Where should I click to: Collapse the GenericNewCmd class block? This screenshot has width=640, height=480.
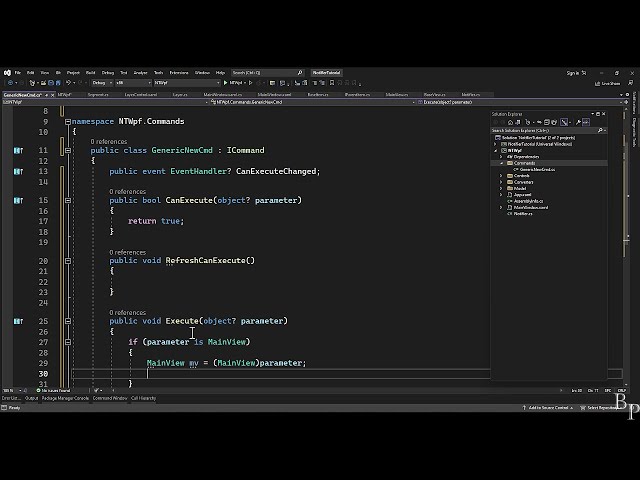pos(68,151)
